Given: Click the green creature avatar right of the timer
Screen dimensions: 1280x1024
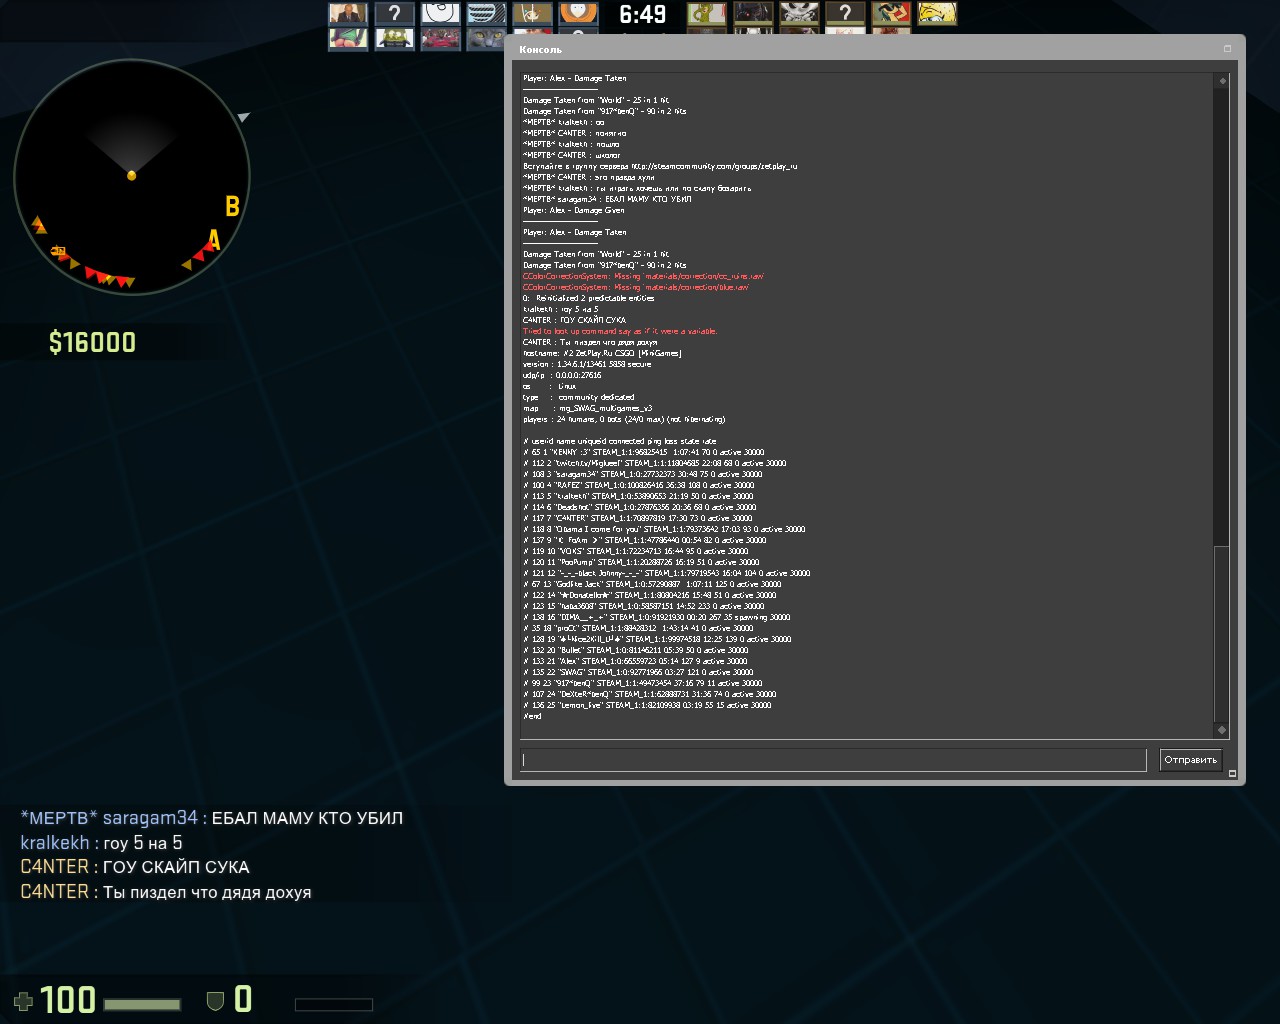Looking at the screenshot, I should (706, 13).
